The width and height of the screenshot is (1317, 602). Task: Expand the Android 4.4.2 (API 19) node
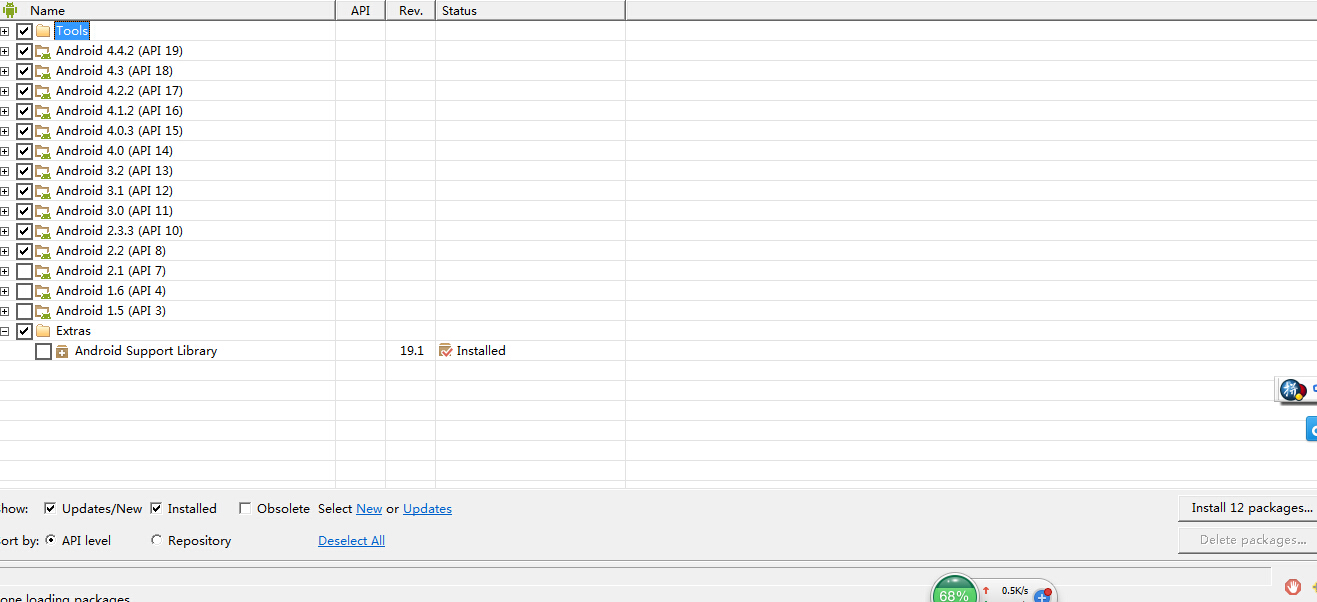[4, 51]
